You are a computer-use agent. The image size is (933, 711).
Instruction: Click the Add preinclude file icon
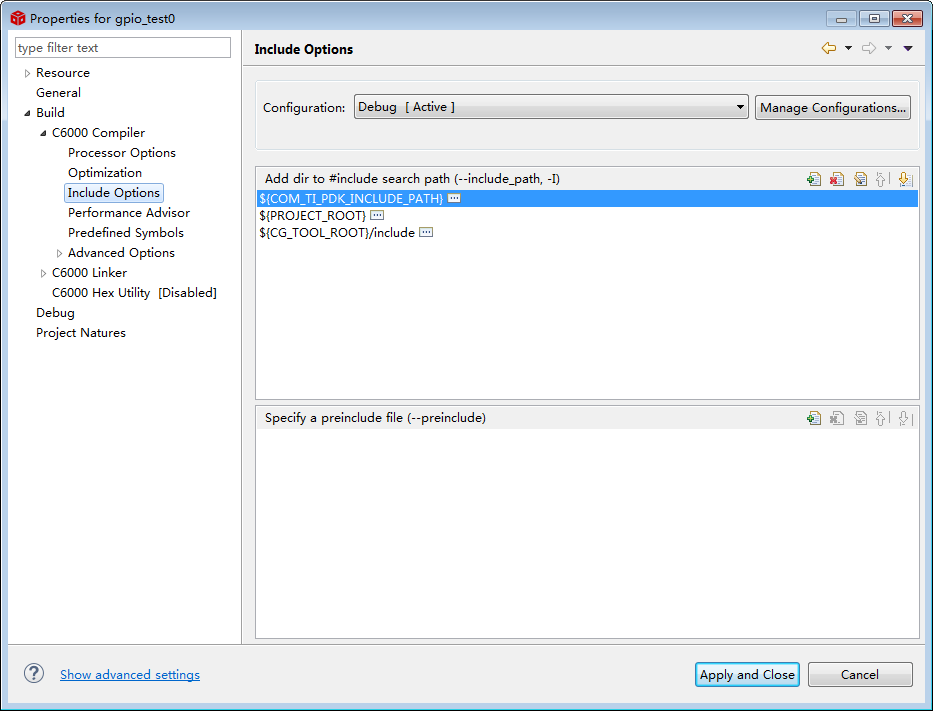(x=814, y=418)
